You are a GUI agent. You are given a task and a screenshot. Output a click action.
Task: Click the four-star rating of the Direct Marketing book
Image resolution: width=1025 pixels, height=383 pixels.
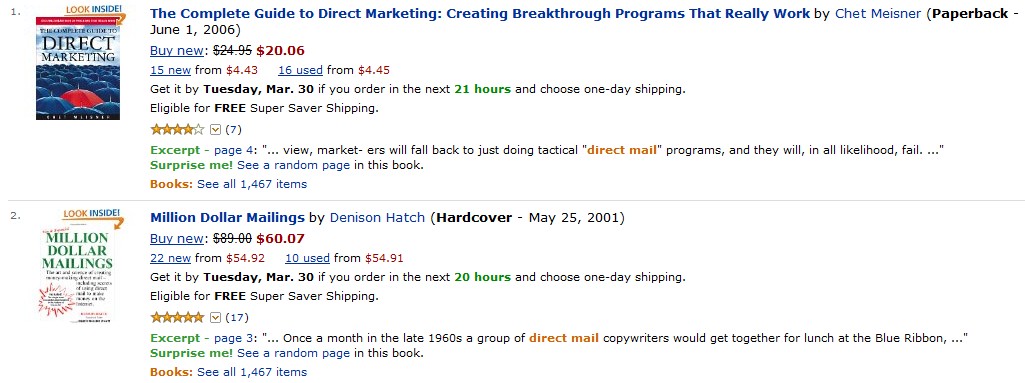point(176,129)
